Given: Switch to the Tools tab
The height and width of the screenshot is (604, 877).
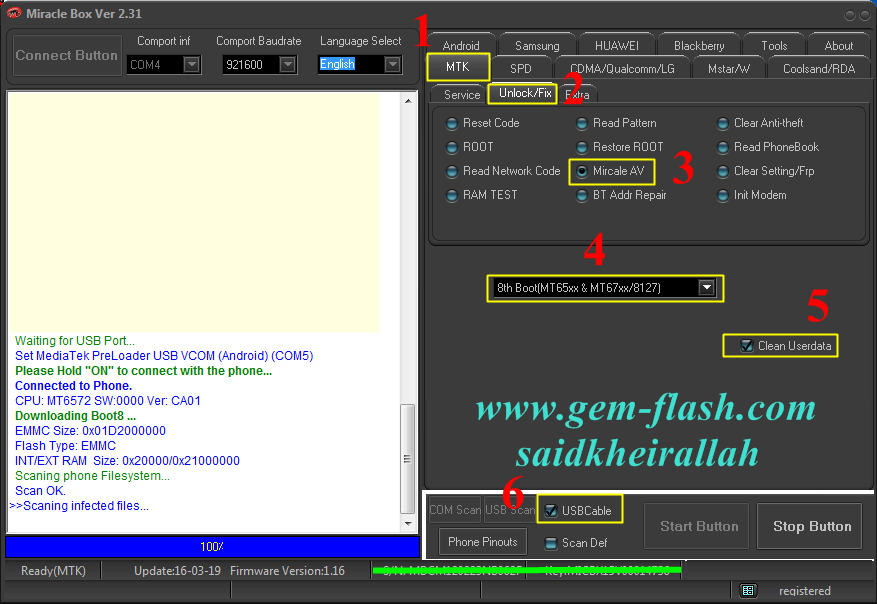Looking at the screenshot, I should [774, 45].
